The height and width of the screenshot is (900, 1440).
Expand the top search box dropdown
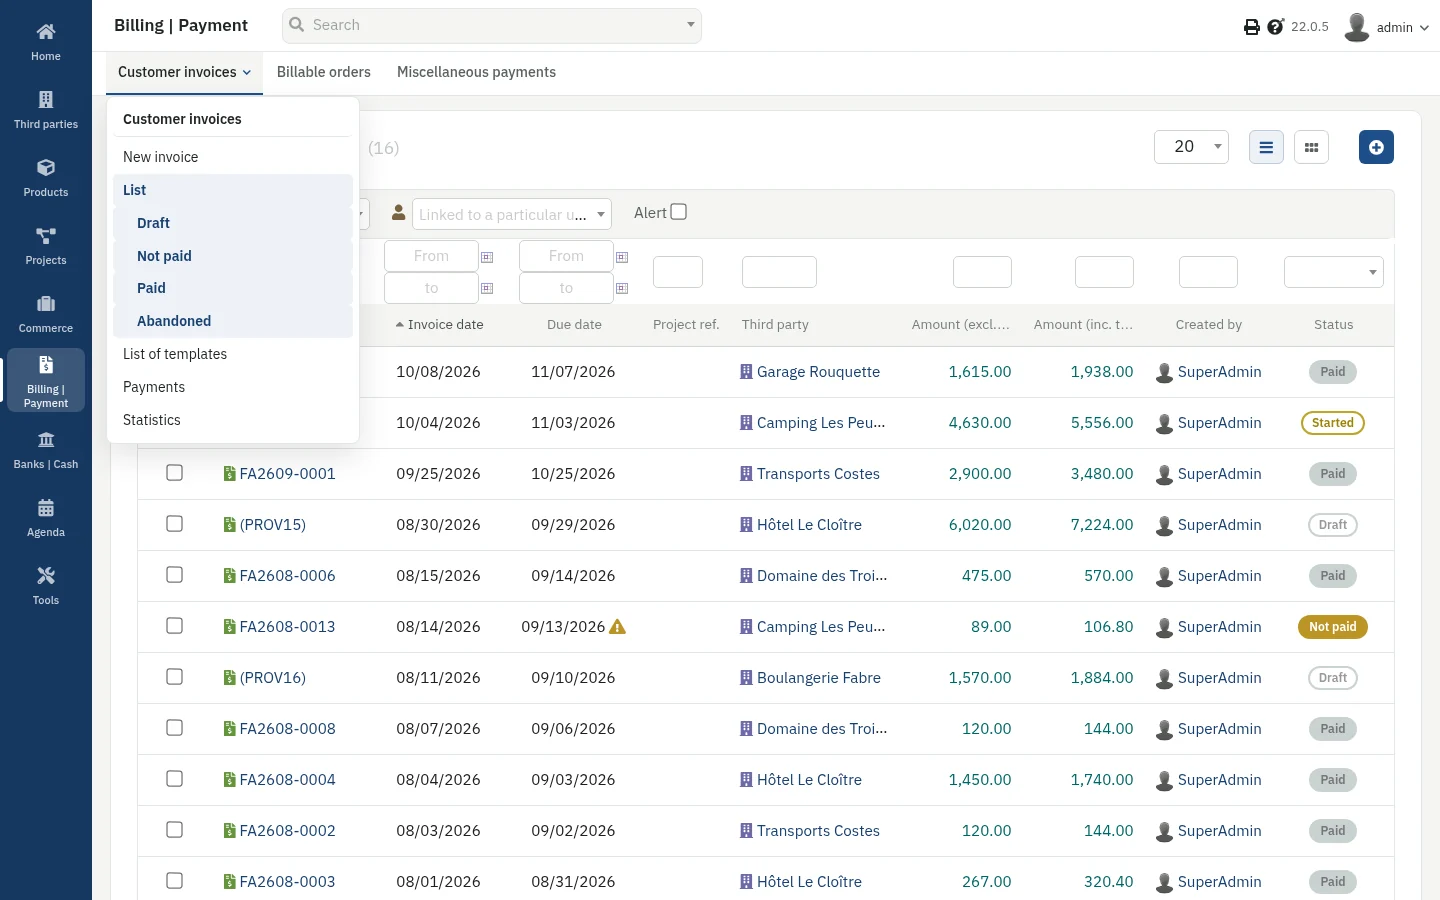click(690, 25)
